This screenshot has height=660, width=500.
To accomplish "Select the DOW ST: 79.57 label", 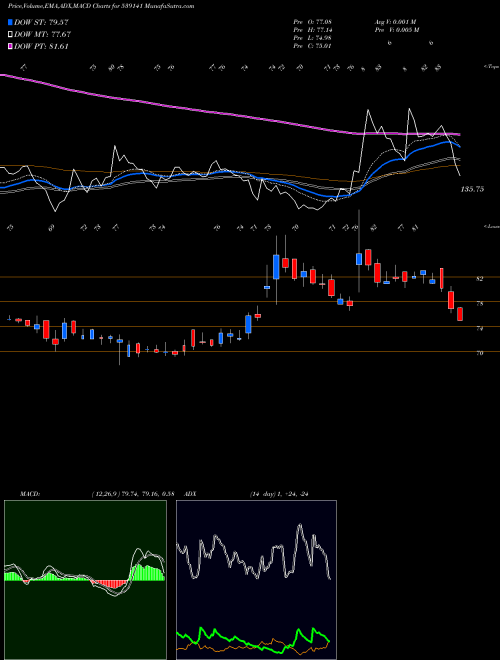I will (x=41, y=22).
